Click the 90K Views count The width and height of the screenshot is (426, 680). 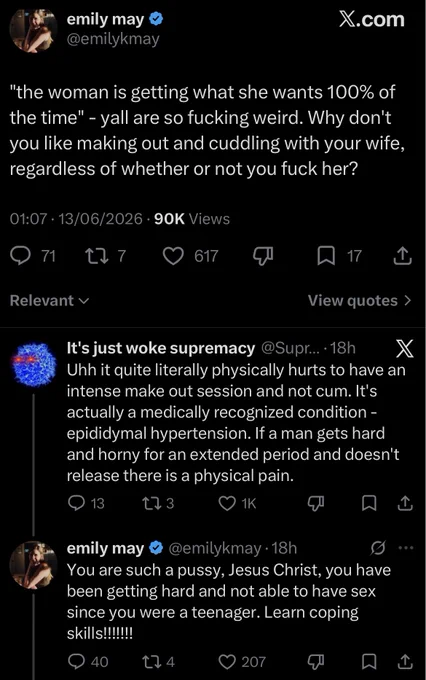pyautogui.click(x=192, y=219)
